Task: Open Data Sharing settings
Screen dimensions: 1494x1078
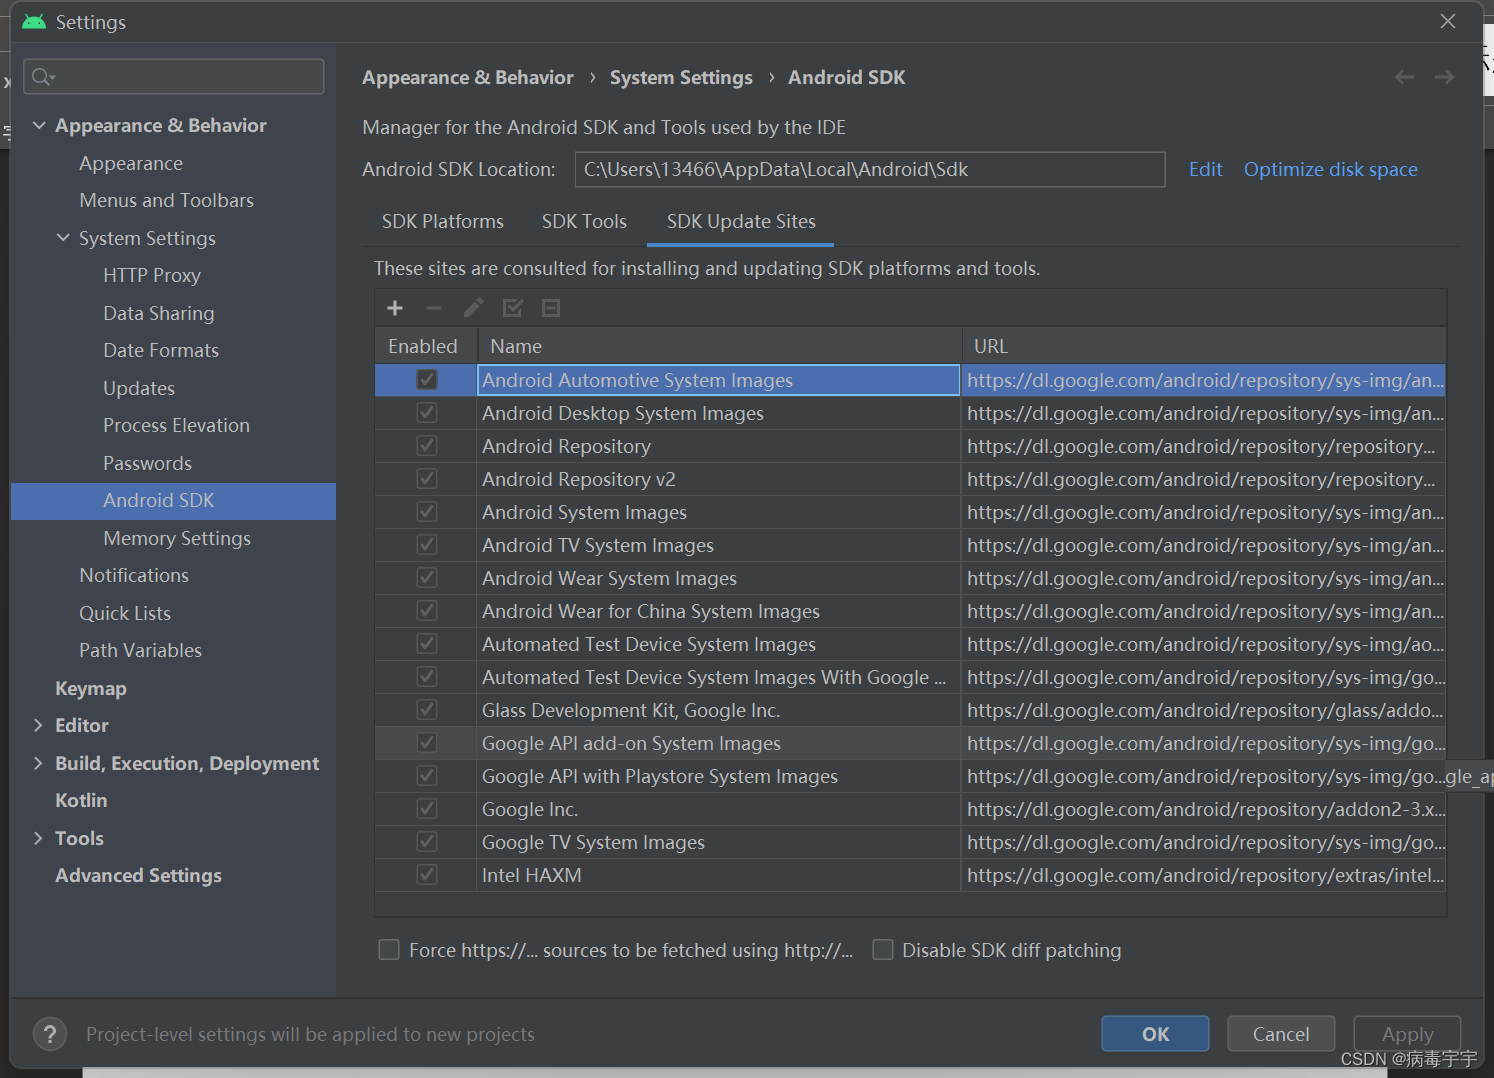Action: pyautogui.click(x=158, y=313)
